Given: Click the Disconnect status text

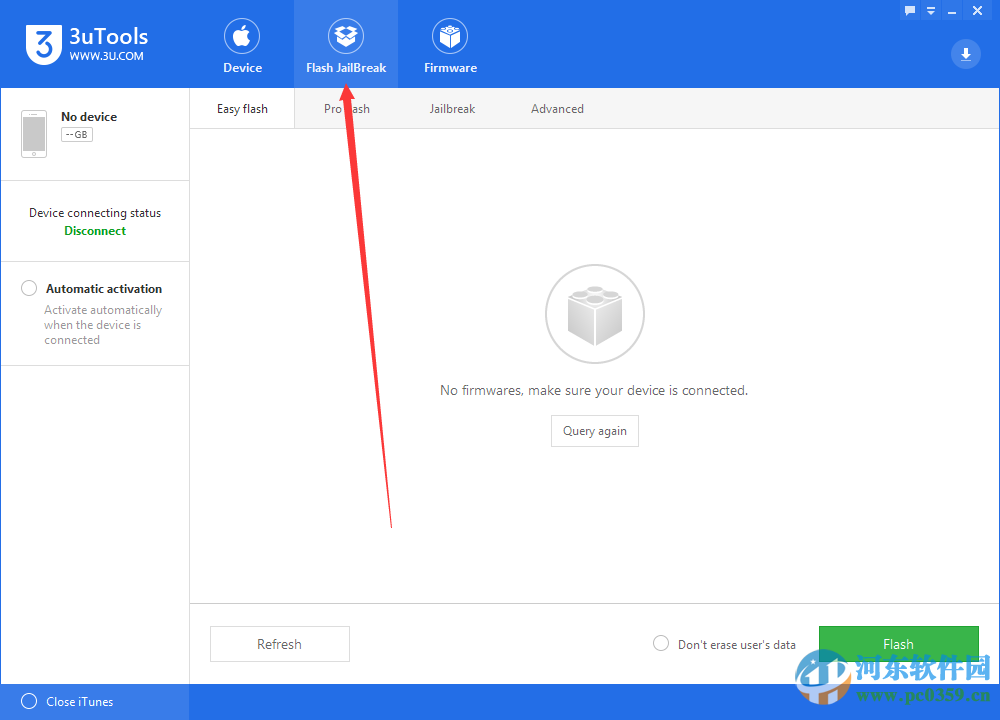Looking at the screenshot, I should tap(94, 230).
